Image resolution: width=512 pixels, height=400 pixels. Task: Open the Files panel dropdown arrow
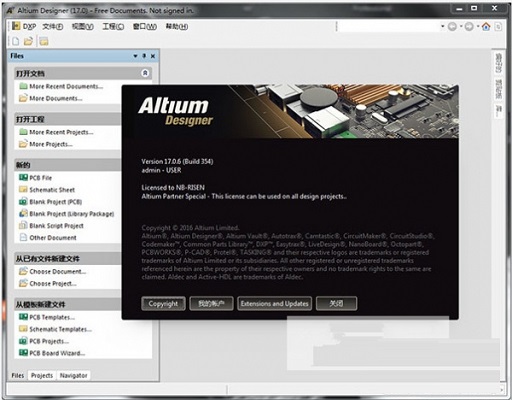135,56
